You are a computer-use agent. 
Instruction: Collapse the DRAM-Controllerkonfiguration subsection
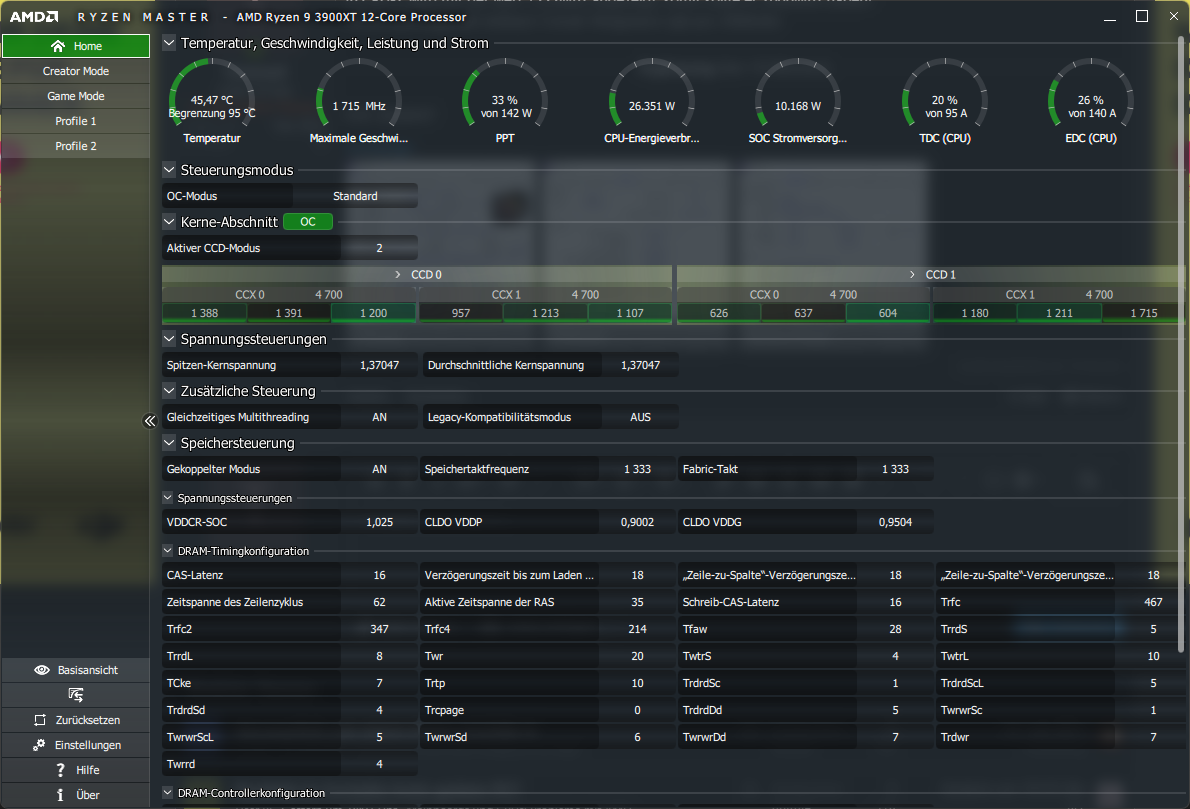click(168, 793)
